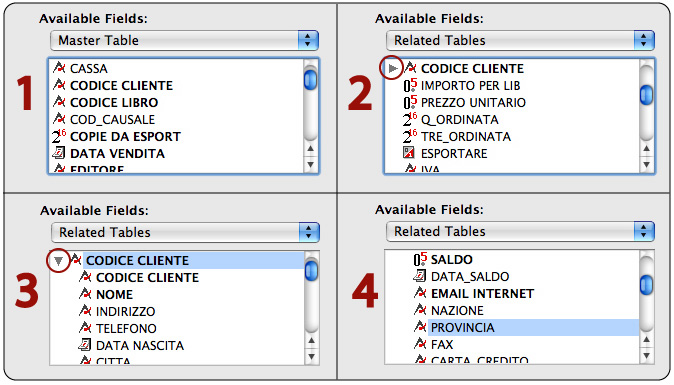Click the alpha icon beside NAZIONE
Viewport: 674px width, 385px height.
click(x=420, y=309)
